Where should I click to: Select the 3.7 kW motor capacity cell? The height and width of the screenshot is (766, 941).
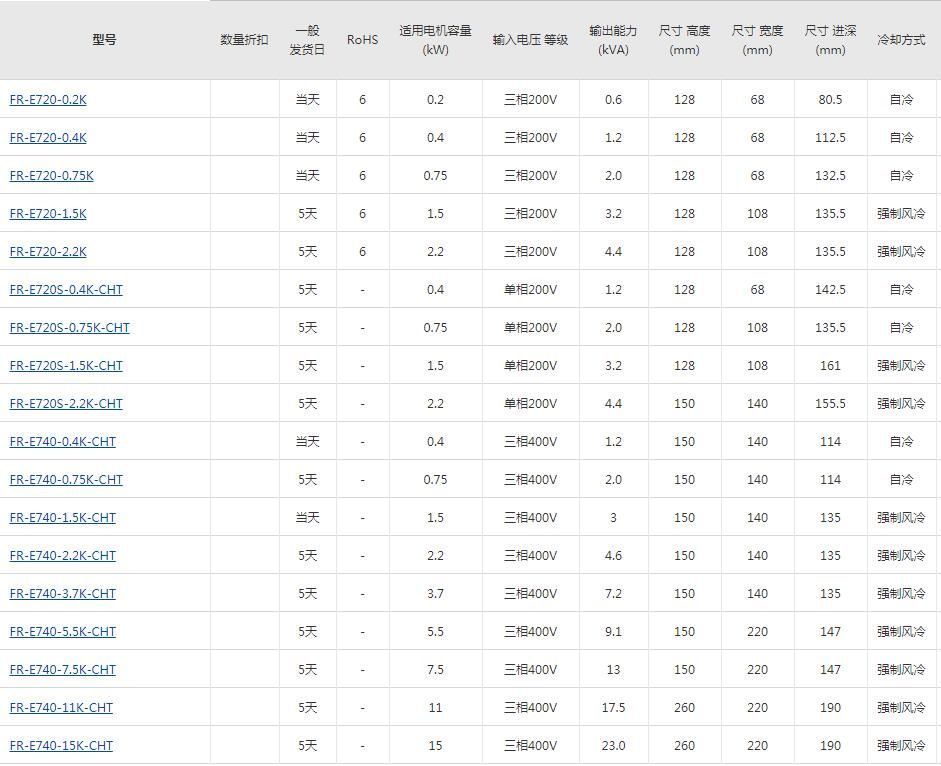tap(436, 594)
